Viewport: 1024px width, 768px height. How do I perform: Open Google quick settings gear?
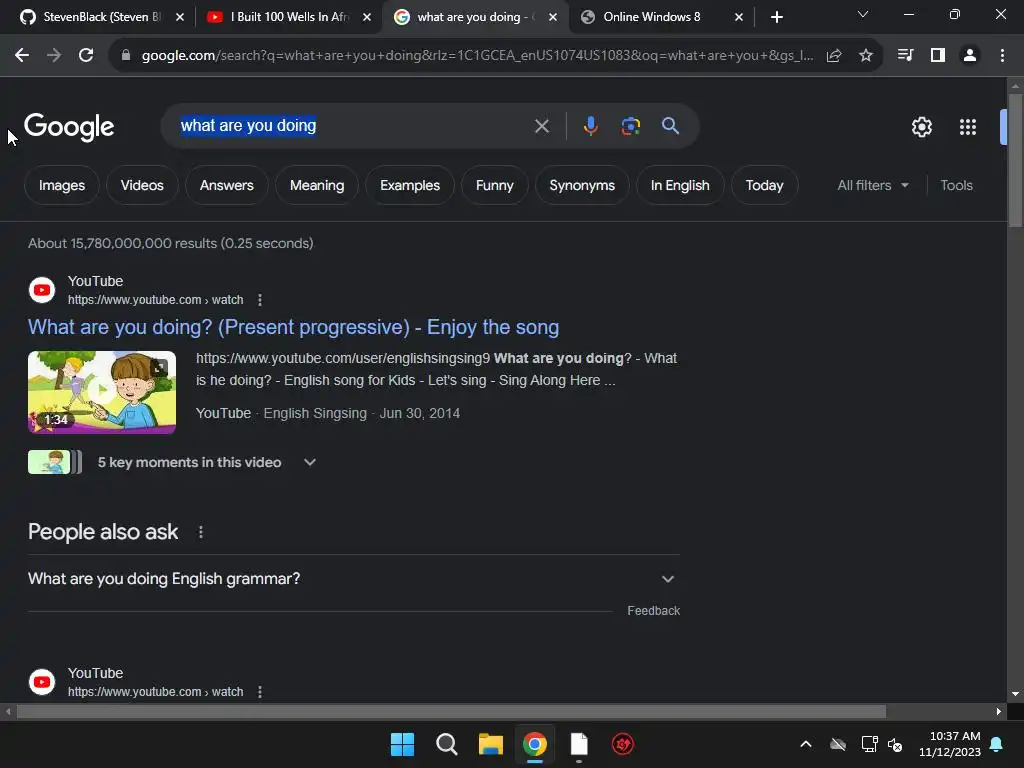[x=921, y=127]
